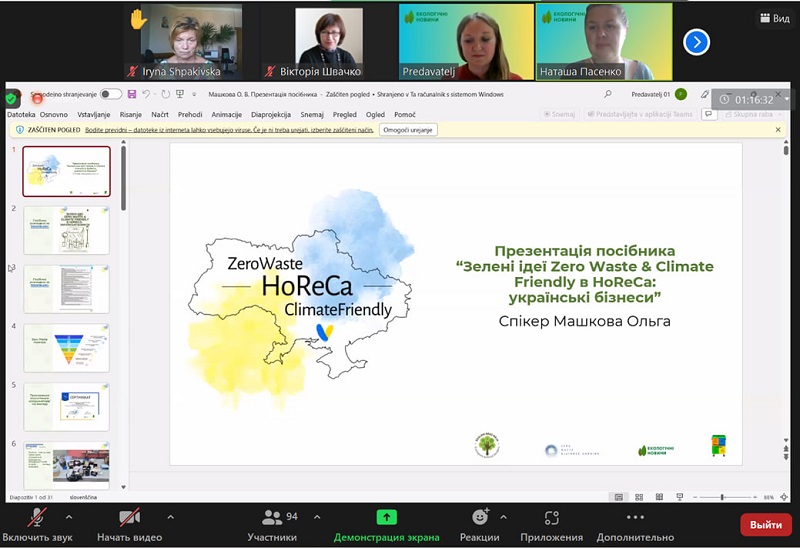
Task: Open the Pomoč tab
Action: coord(405,114)
